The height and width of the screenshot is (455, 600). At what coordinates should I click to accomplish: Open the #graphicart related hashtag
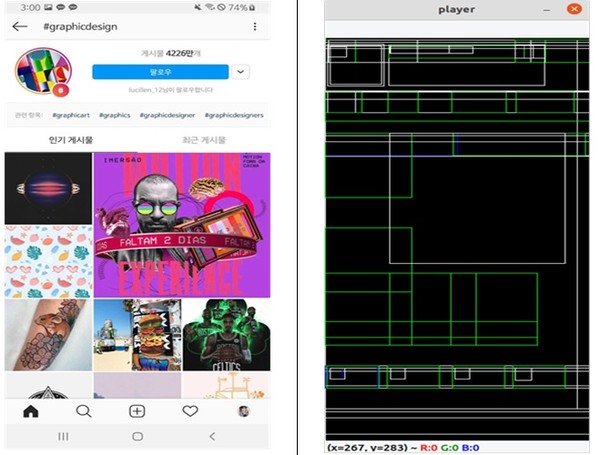tap(73, 115)
